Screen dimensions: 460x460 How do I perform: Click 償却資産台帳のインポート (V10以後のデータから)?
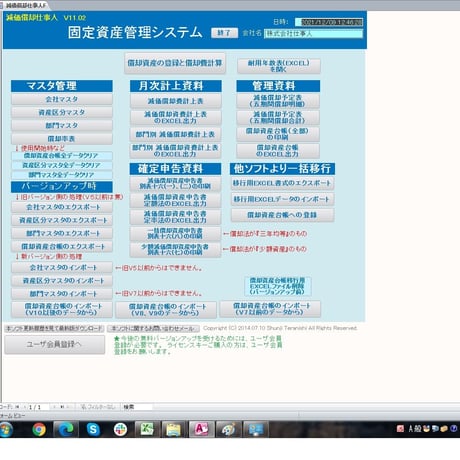62,309
